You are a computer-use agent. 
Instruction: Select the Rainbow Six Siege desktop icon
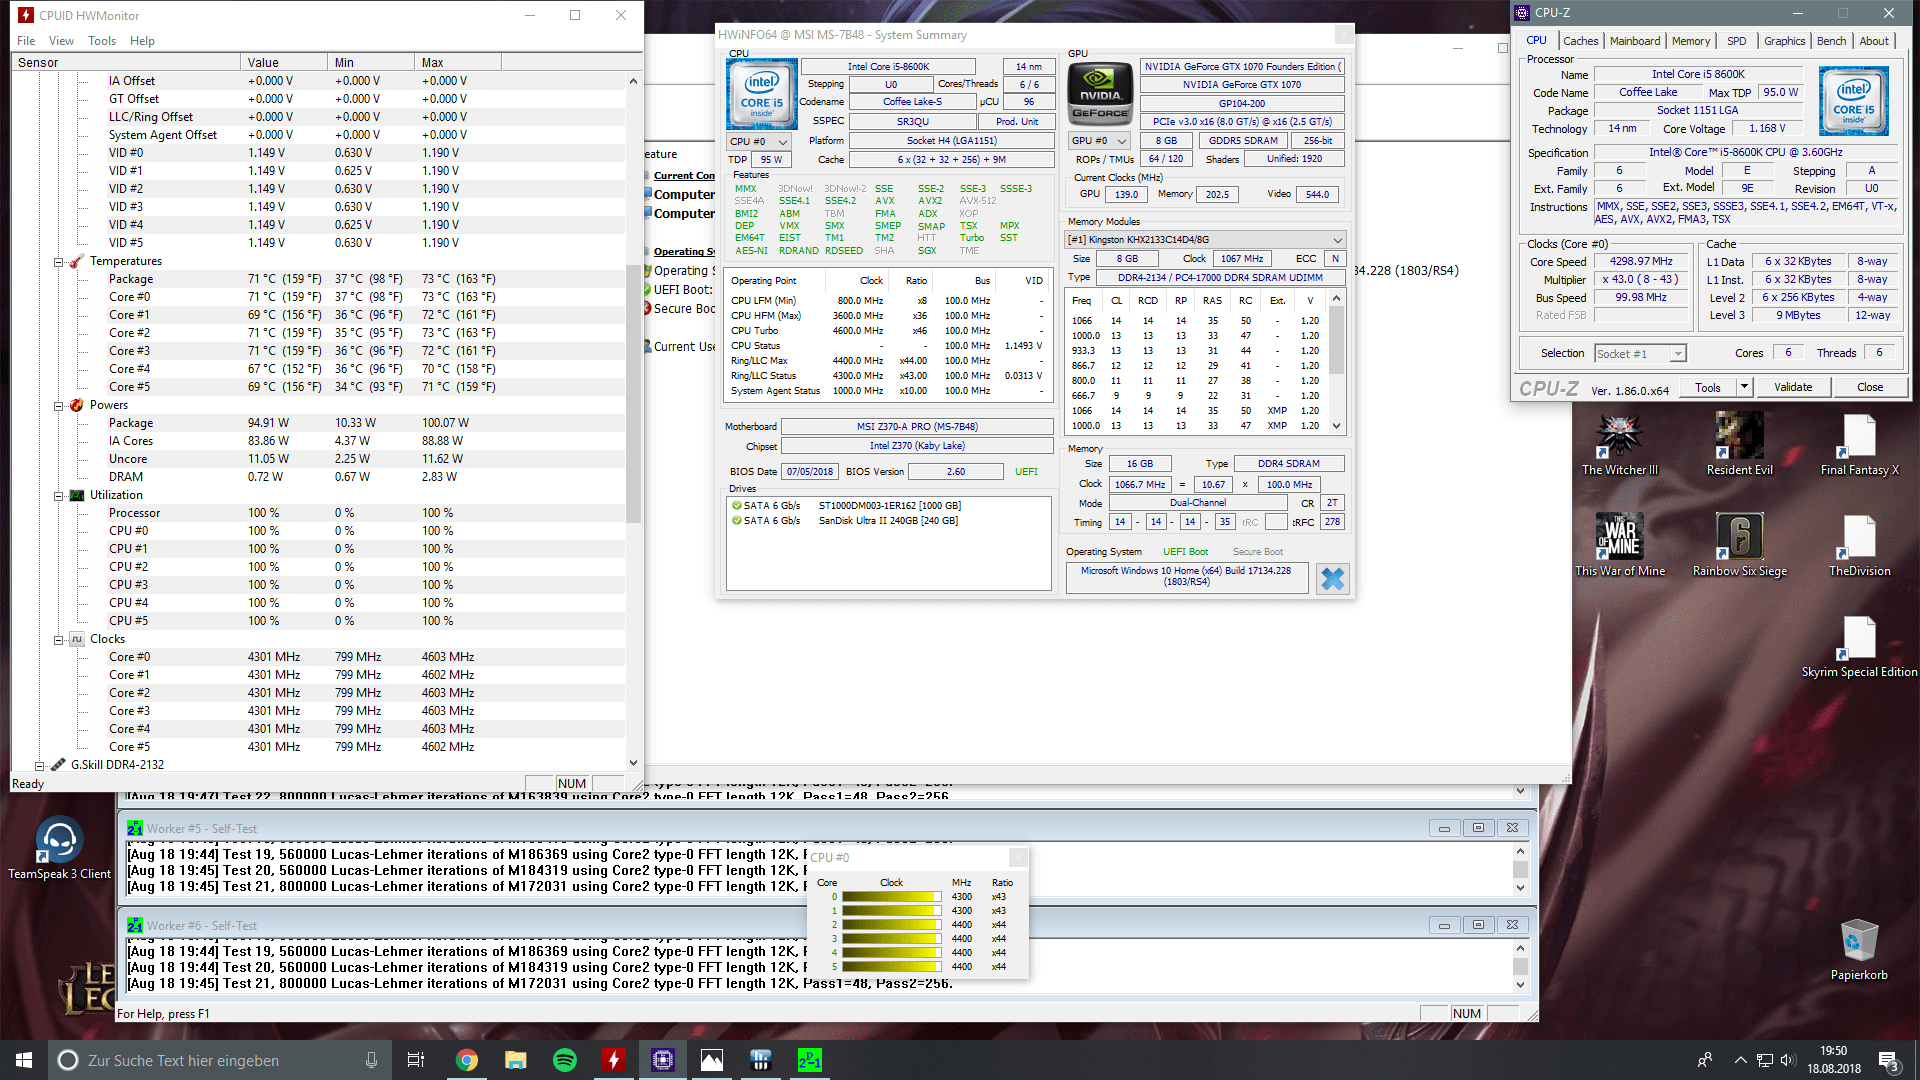coord(1739,546)
